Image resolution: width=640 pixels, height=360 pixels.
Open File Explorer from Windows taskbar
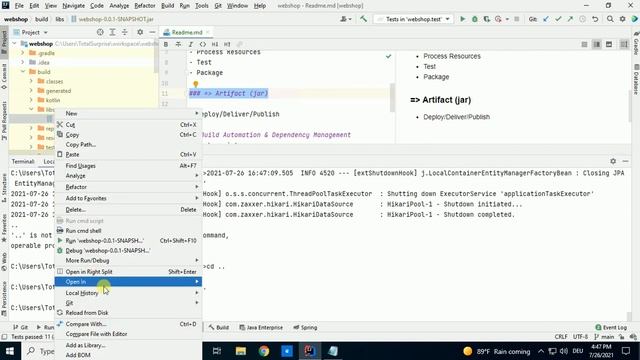tap(240, 351)
